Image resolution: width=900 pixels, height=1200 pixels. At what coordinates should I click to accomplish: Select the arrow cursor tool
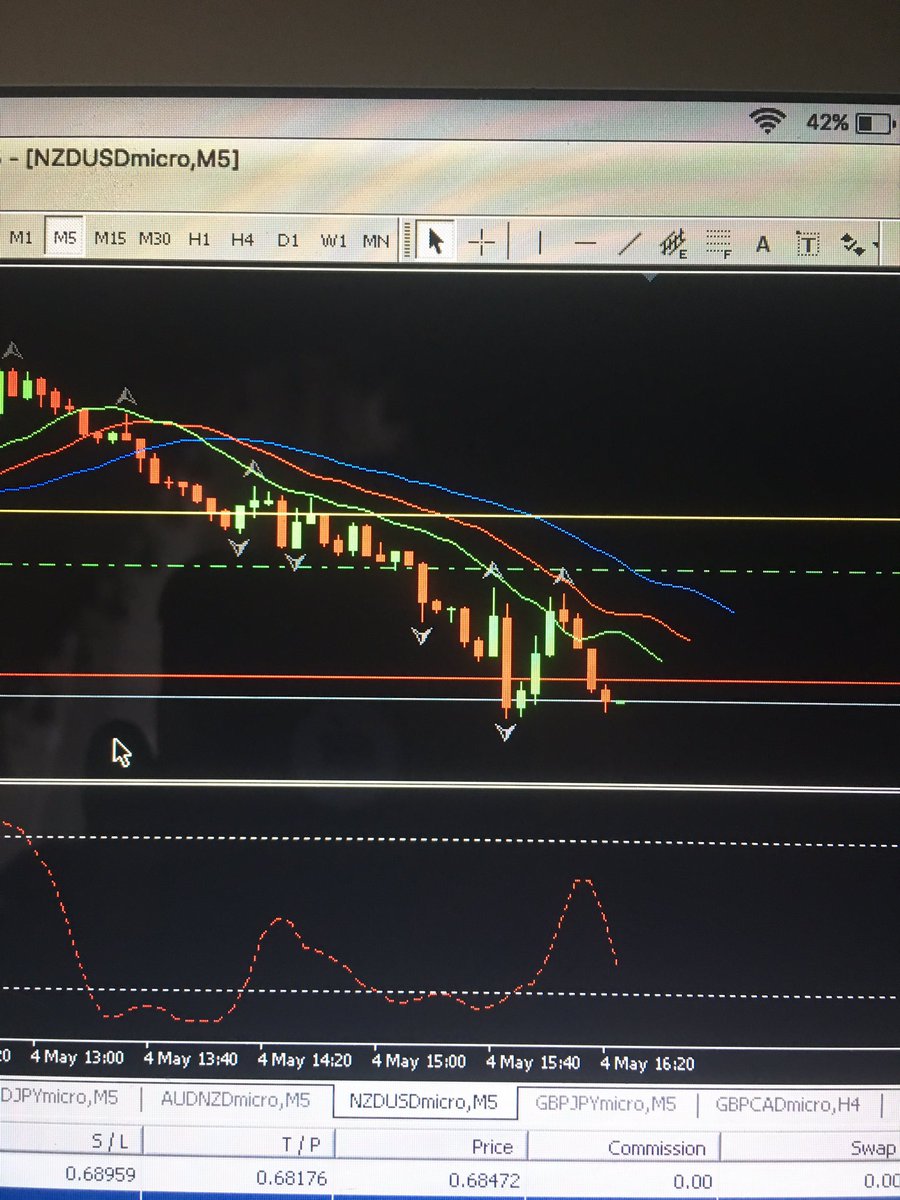435,242
